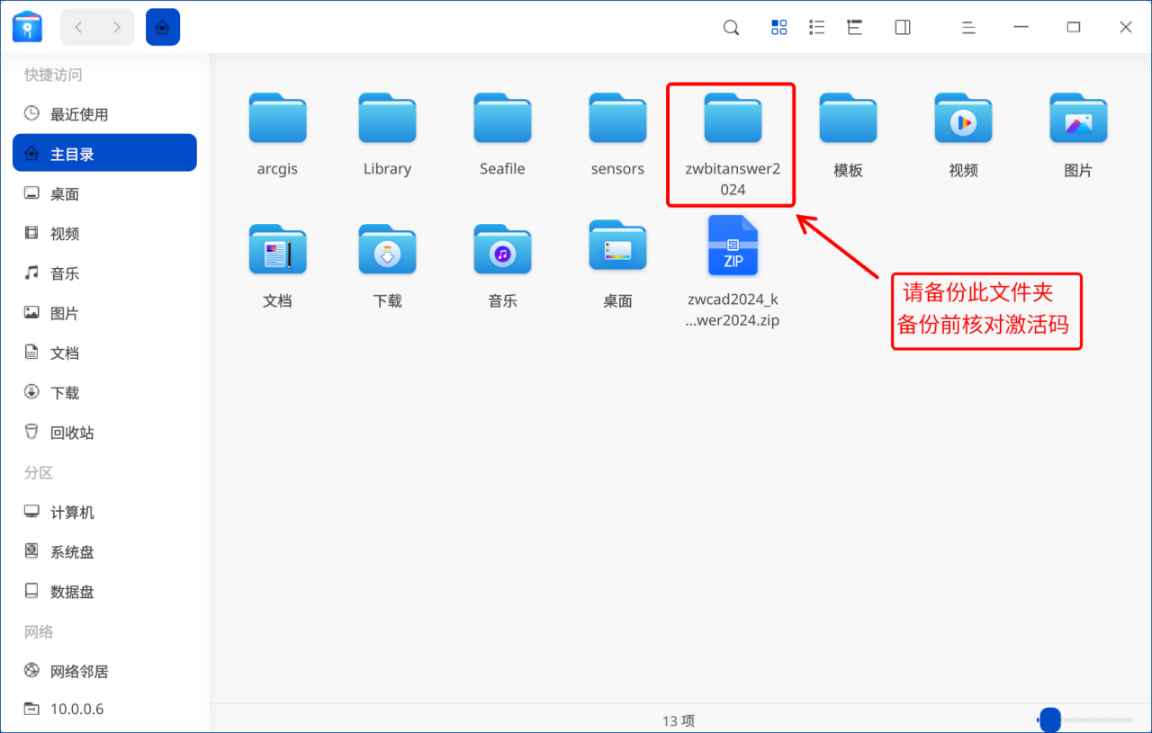
Task: Select the 模板 folder icon
Action: pos(848,118)
